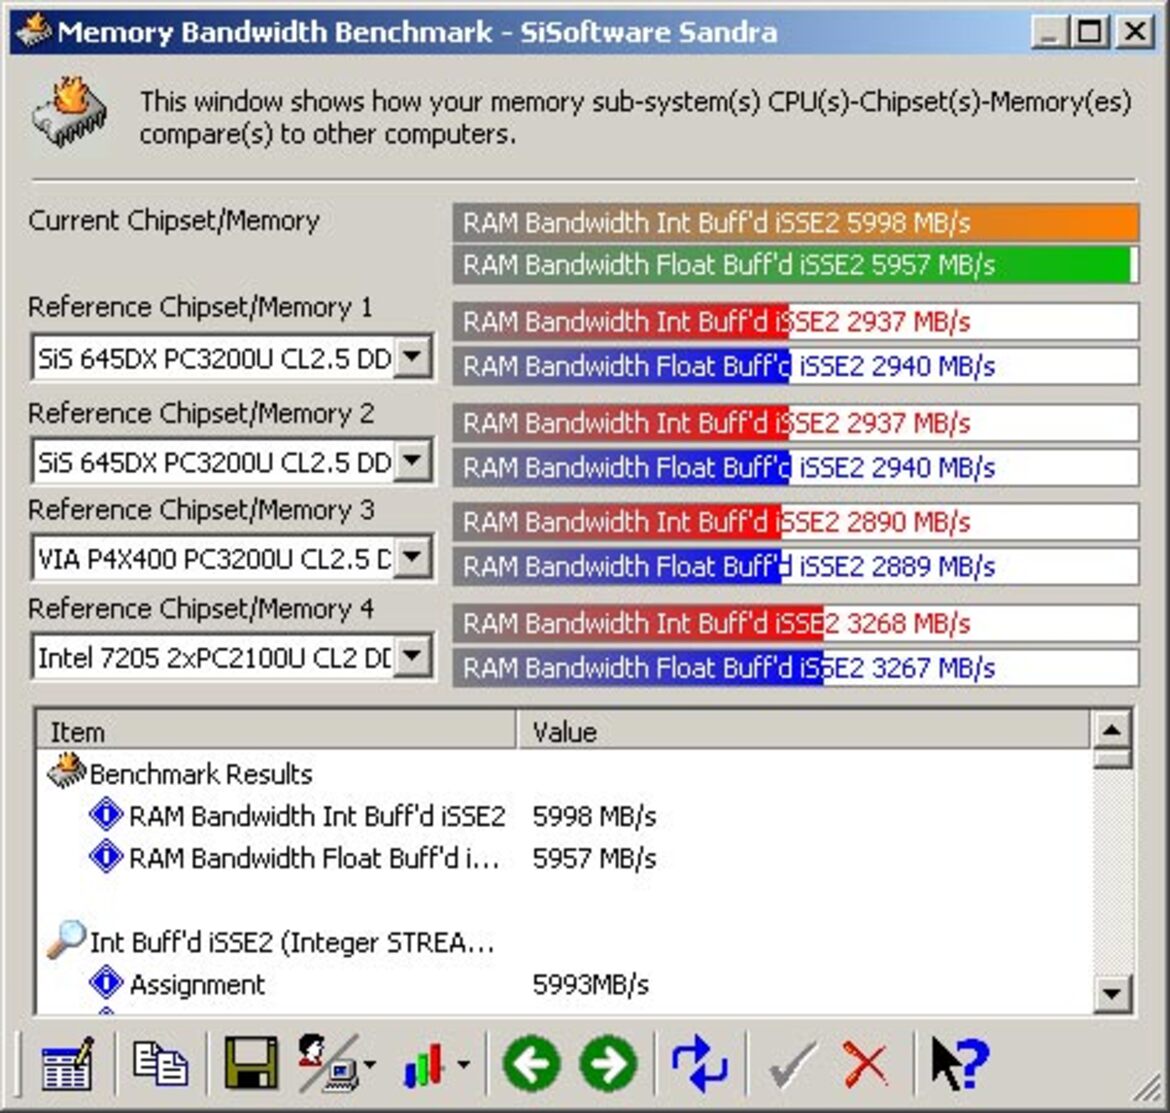Click the user and computer toolbar icon

tap(328, 1063)
